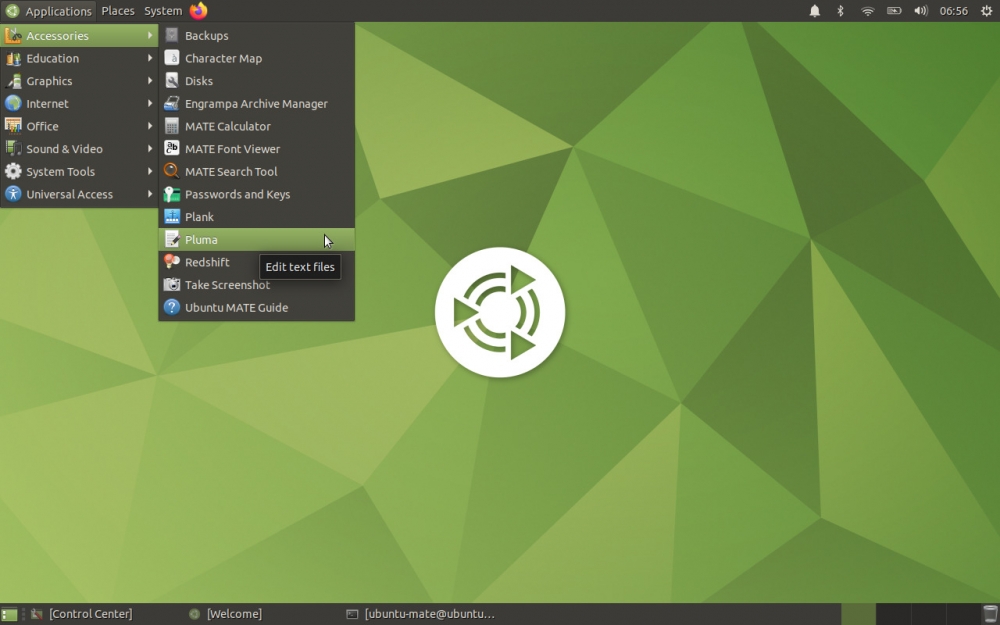Open MATE Font Viewer icon
Viewport: 1000px width, 625px height.
pos(172,149)
